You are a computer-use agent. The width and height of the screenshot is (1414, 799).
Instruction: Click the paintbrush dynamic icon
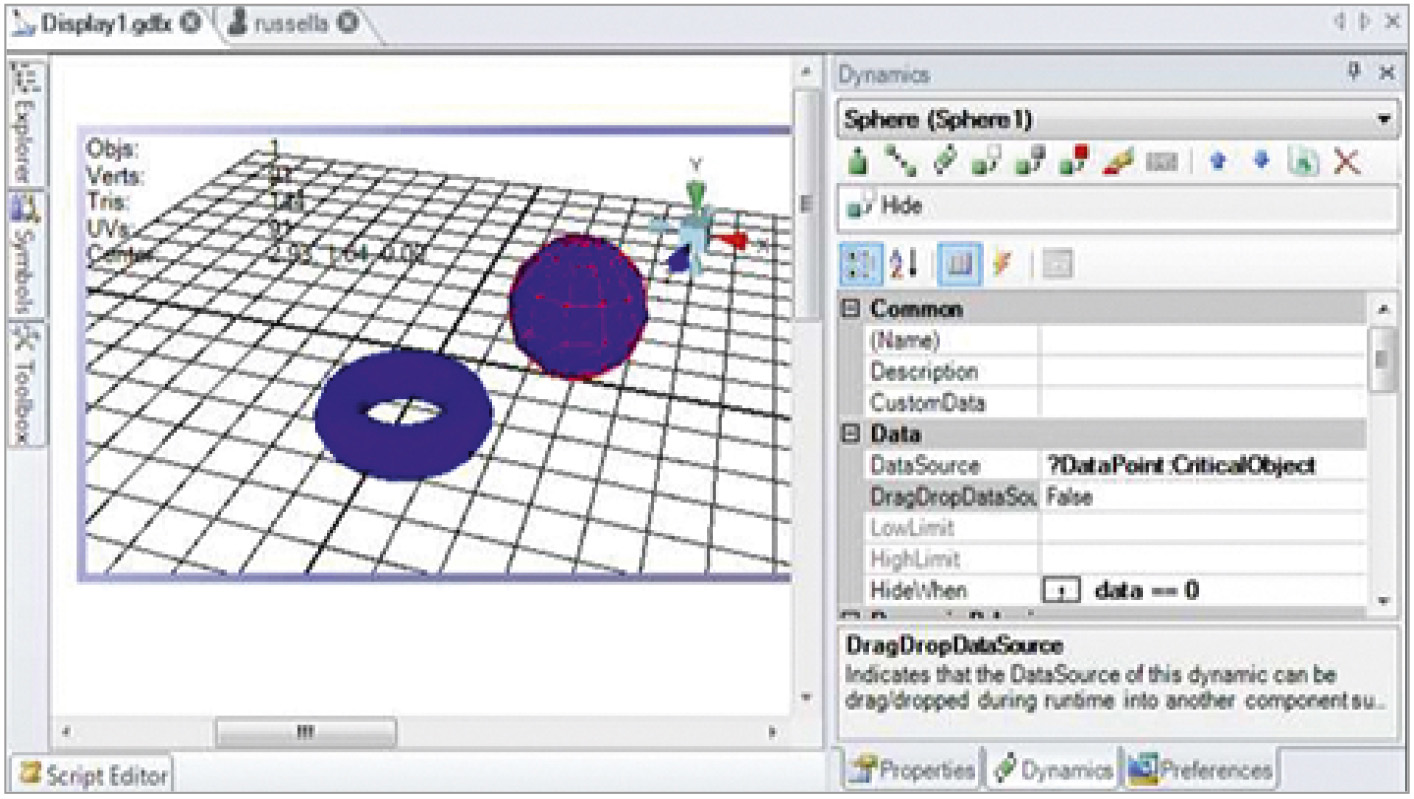click(x=1116, y=162)
